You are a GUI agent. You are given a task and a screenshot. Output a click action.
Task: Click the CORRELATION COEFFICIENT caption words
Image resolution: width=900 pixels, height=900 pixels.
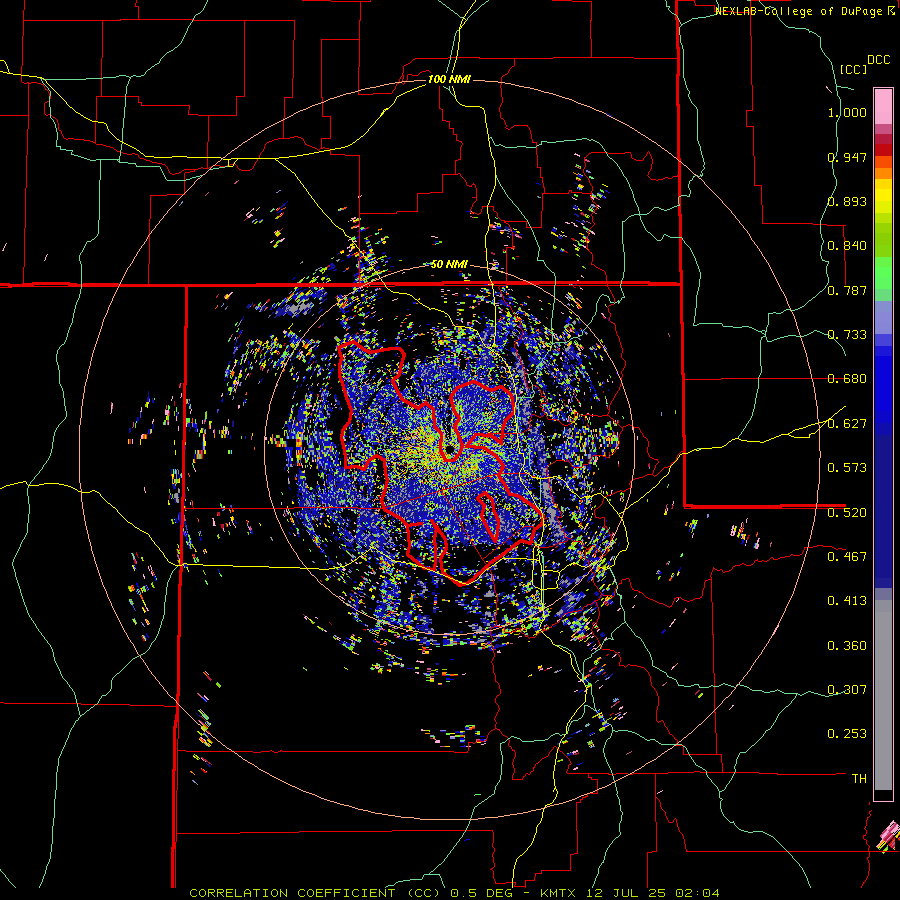pyautogui.click(x=292, y=893)
